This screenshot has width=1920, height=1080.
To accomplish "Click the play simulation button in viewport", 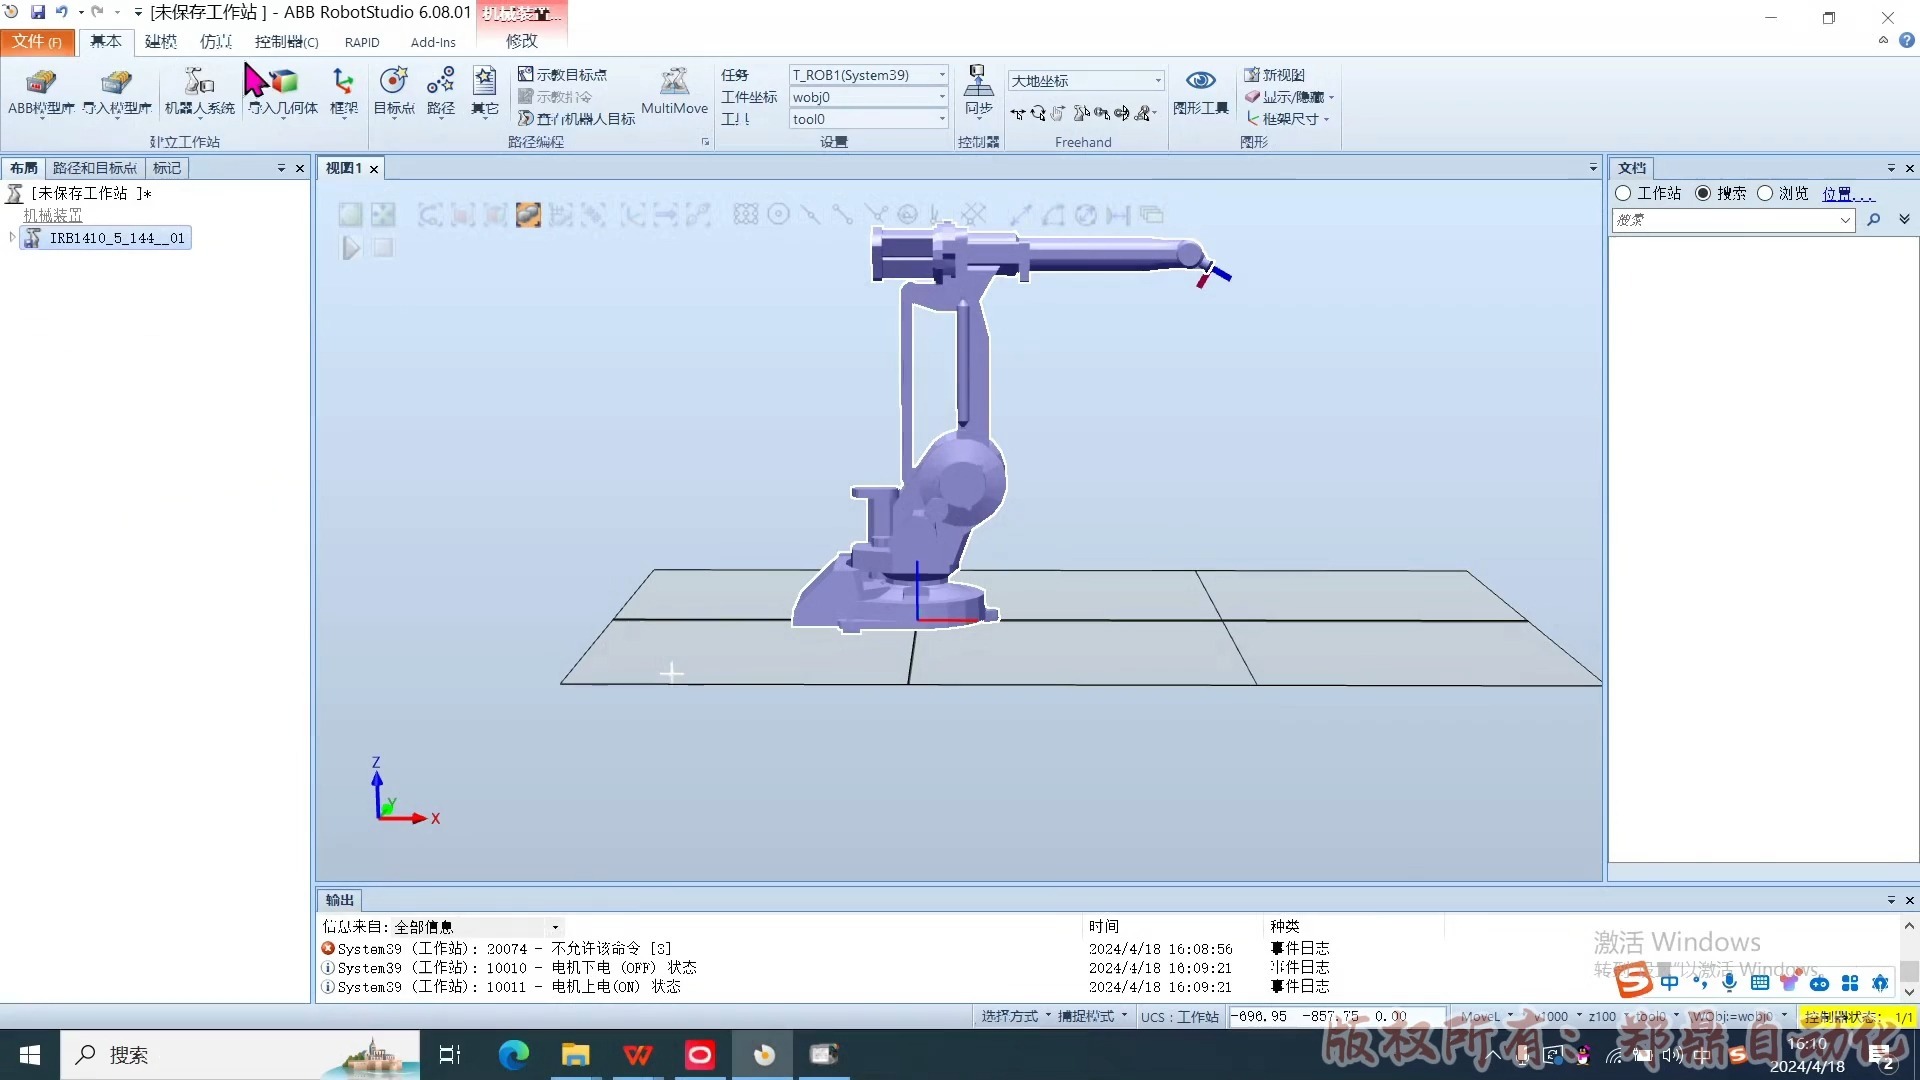I will pos(351,248).
